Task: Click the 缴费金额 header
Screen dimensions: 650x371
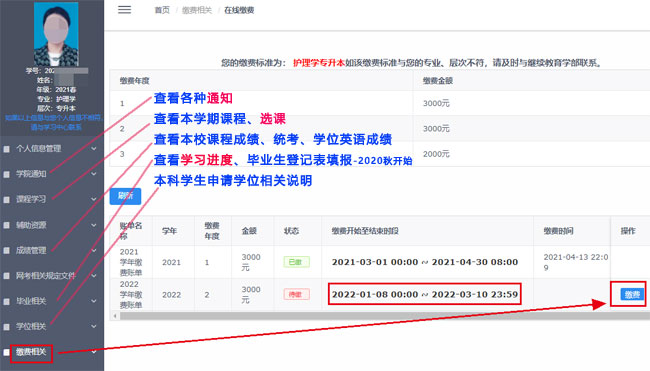Action: (438, 81)
